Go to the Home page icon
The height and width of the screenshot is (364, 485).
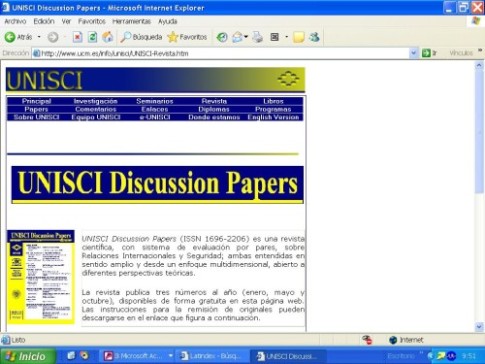tap(107, 37)
